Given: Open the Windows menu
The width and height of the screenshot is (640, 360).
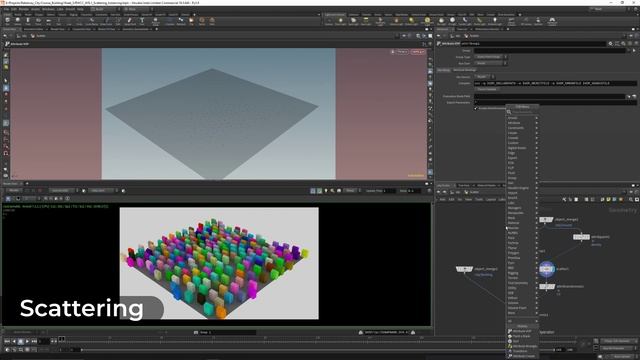Looking at the screenshot, I should coord(48,9).
